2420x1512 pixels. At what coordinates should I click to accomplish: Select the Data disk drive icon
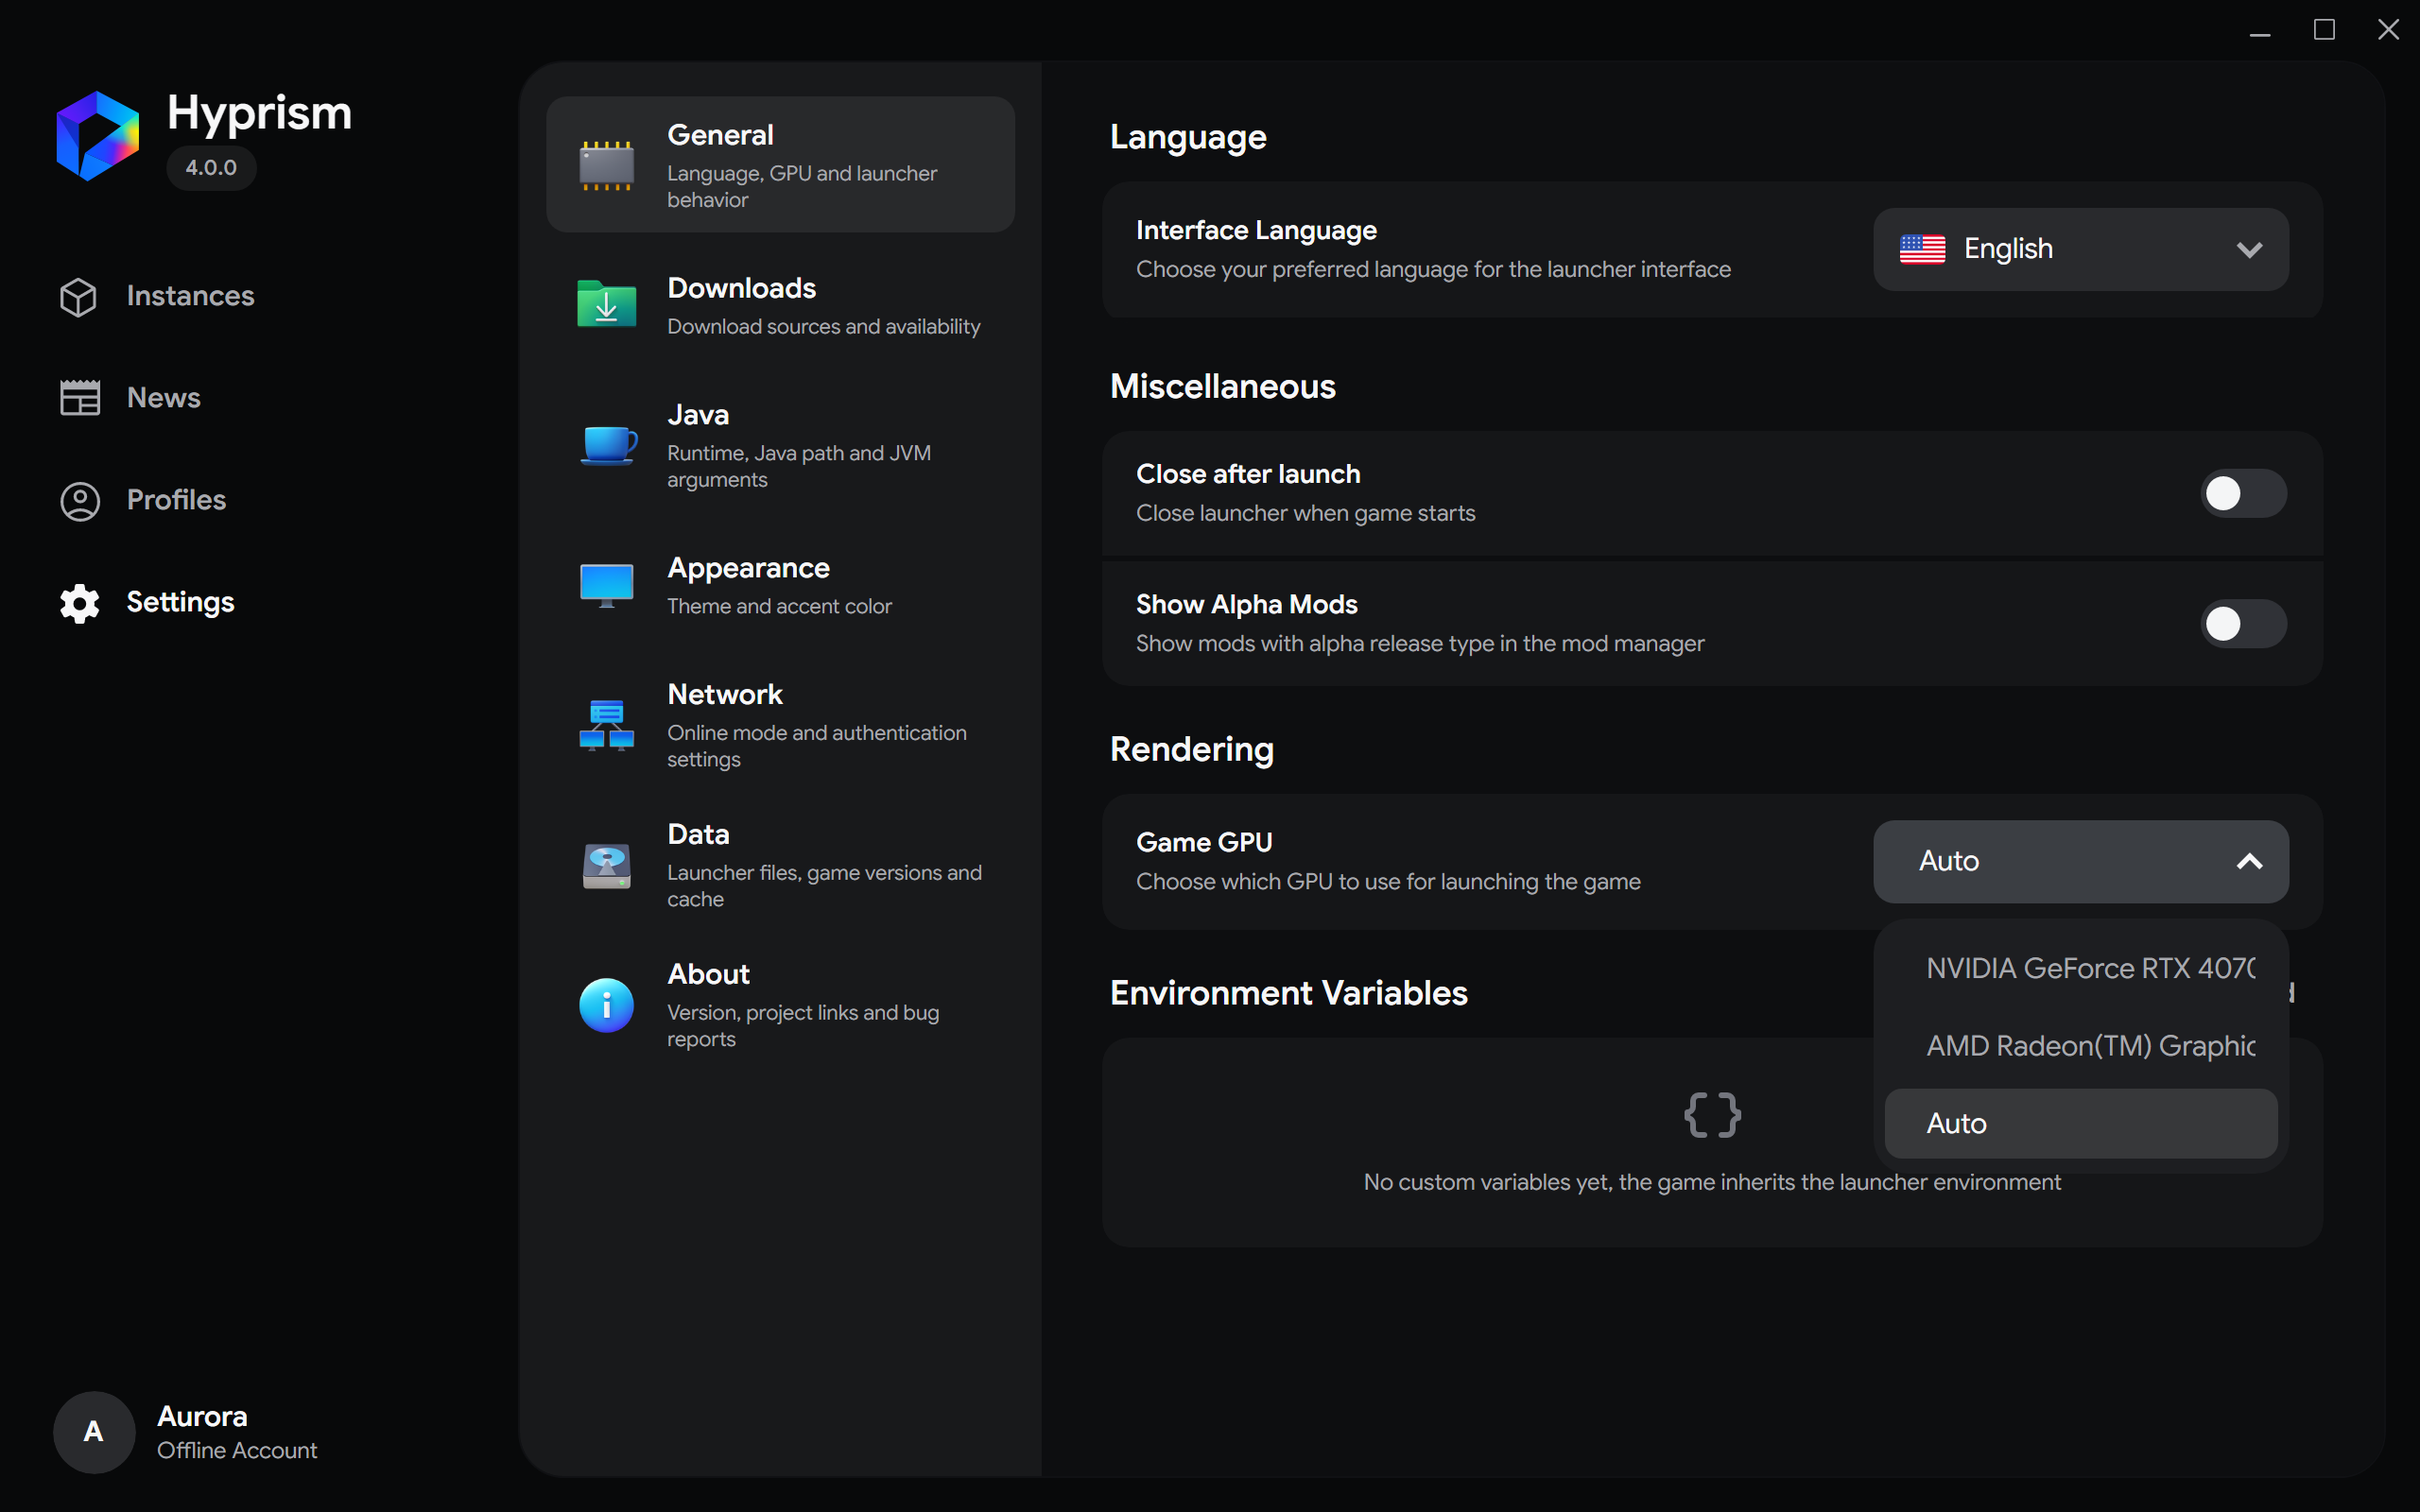[x=607, y=866]
